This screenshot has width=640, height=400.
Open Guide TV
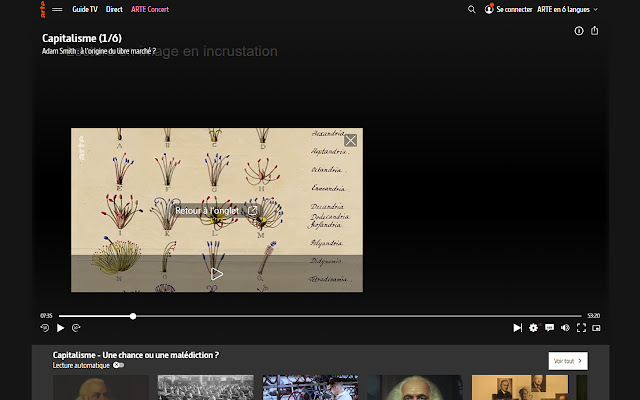pyautogui.click(x=85, y=9)
